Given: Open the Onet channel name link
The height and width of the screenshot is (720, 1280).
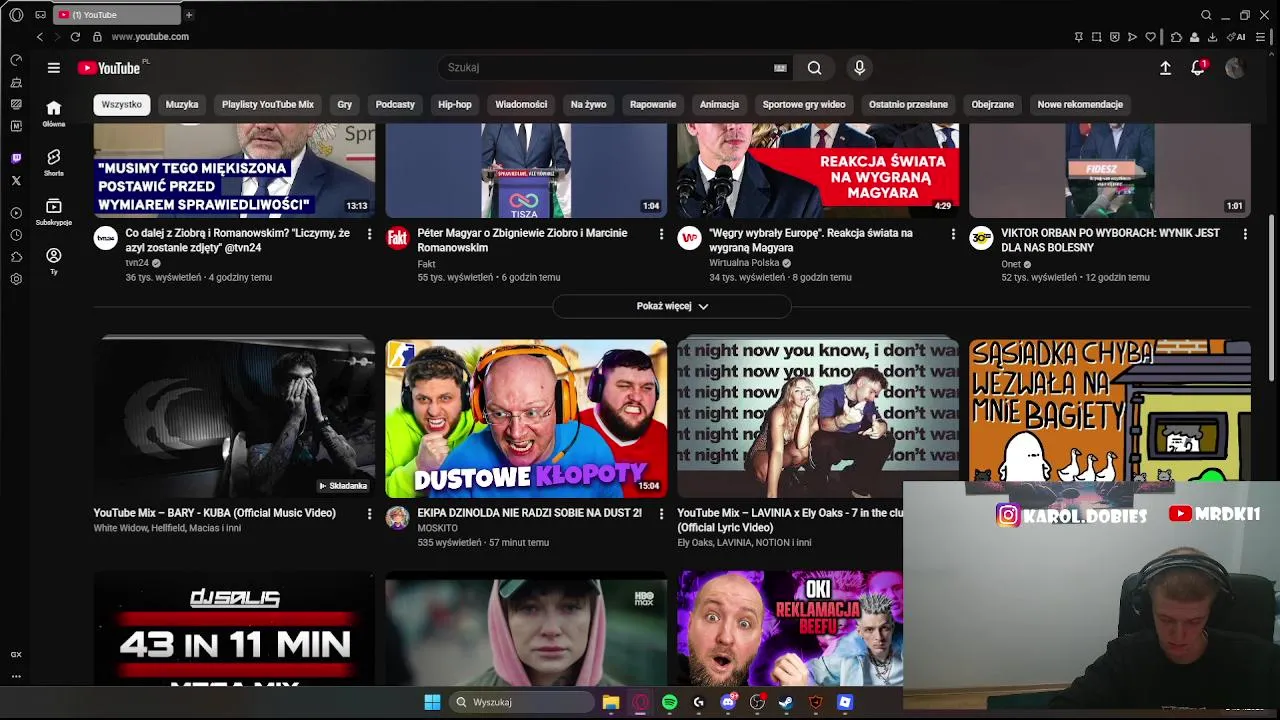Looking at the screenshot, I should (x=1011, y=265).
